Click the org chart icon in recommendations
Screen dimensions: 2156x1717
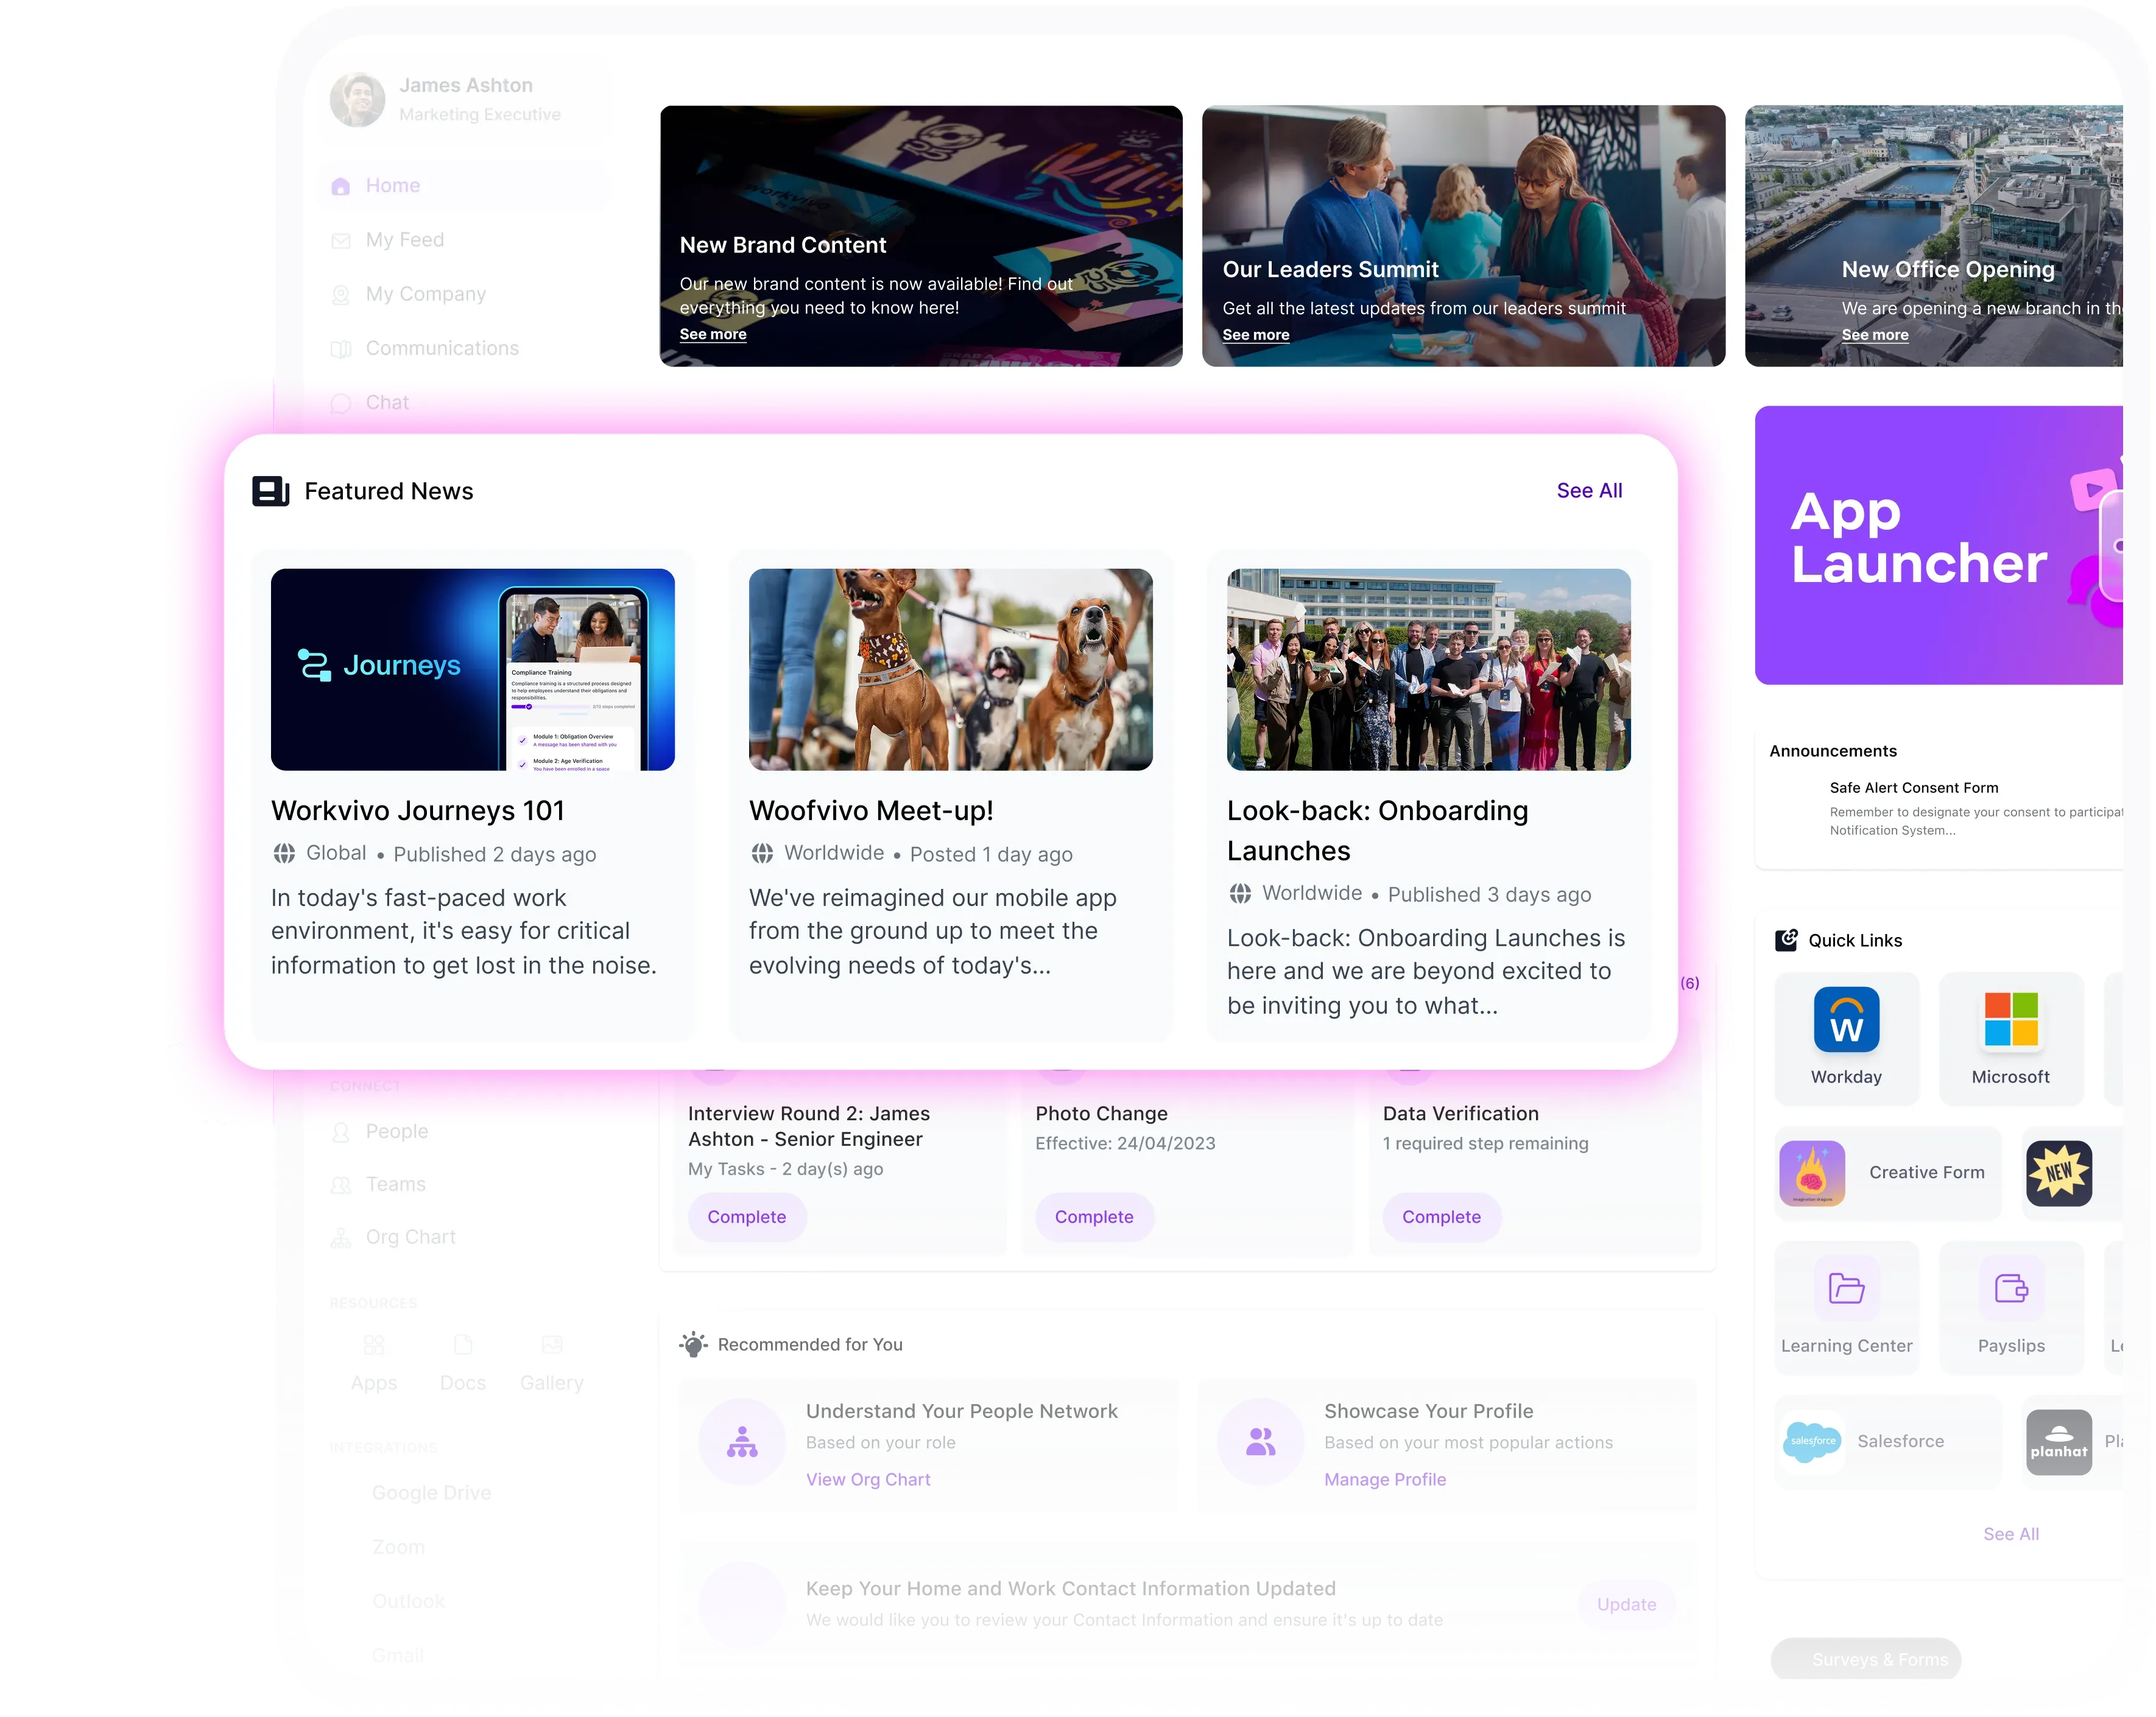click(742, 1441)
